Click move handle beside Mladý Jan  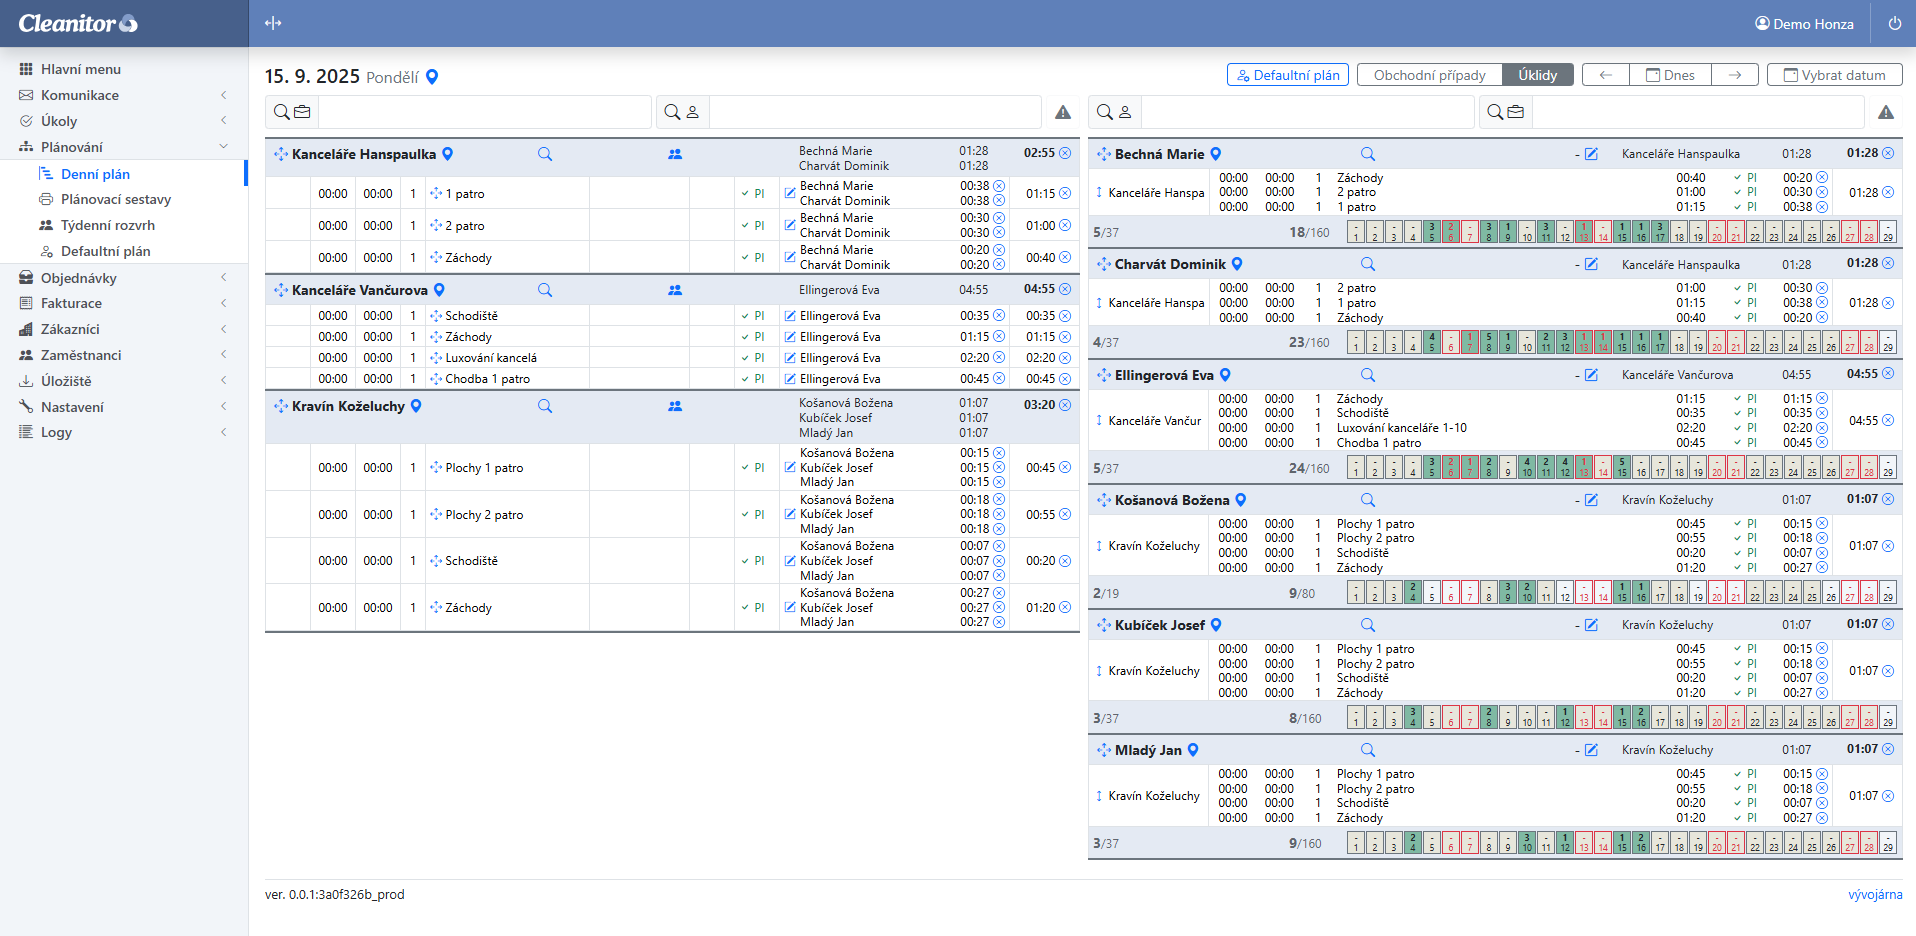point(1103,750)
